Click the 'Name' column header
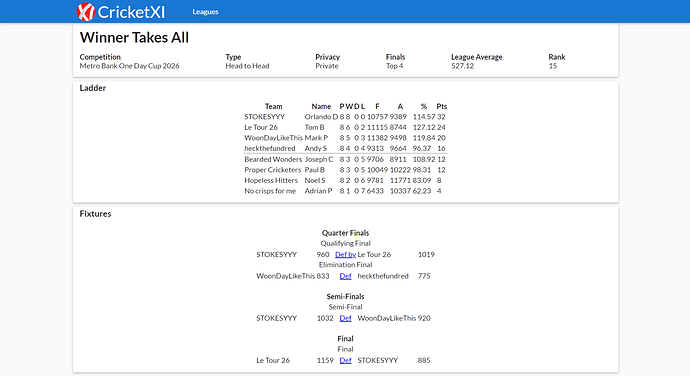690x376 pixels. coord(321,106)
